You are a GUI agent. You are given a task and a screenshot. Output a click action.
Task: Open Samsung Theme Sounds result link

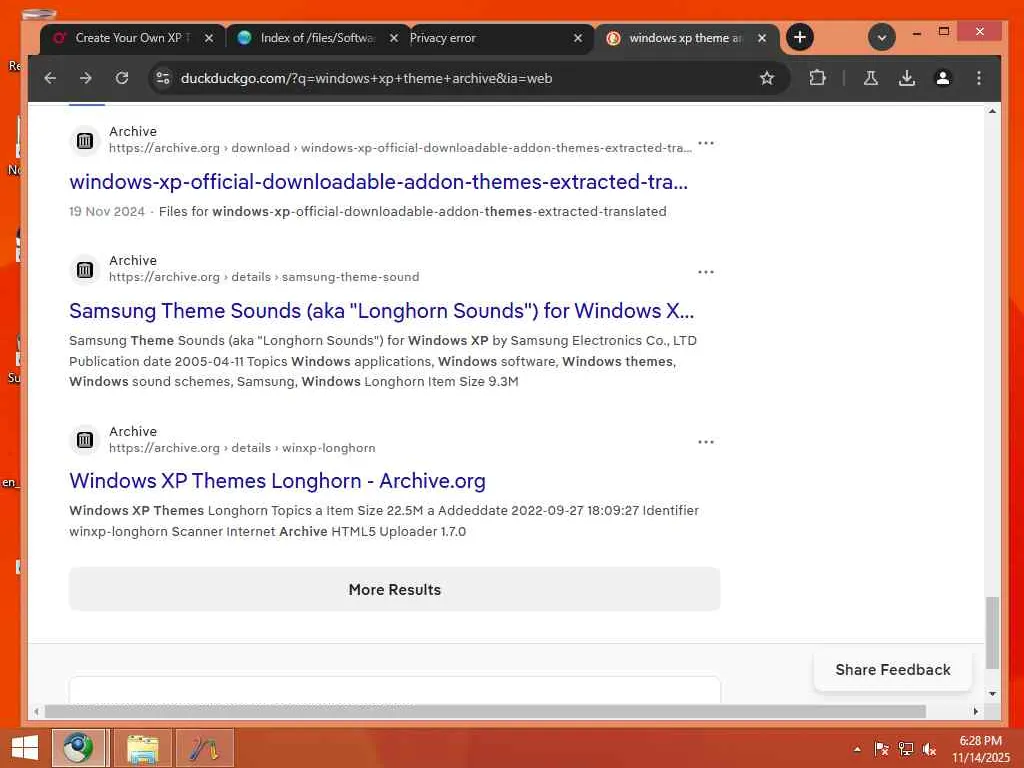[x=381, y=311]
